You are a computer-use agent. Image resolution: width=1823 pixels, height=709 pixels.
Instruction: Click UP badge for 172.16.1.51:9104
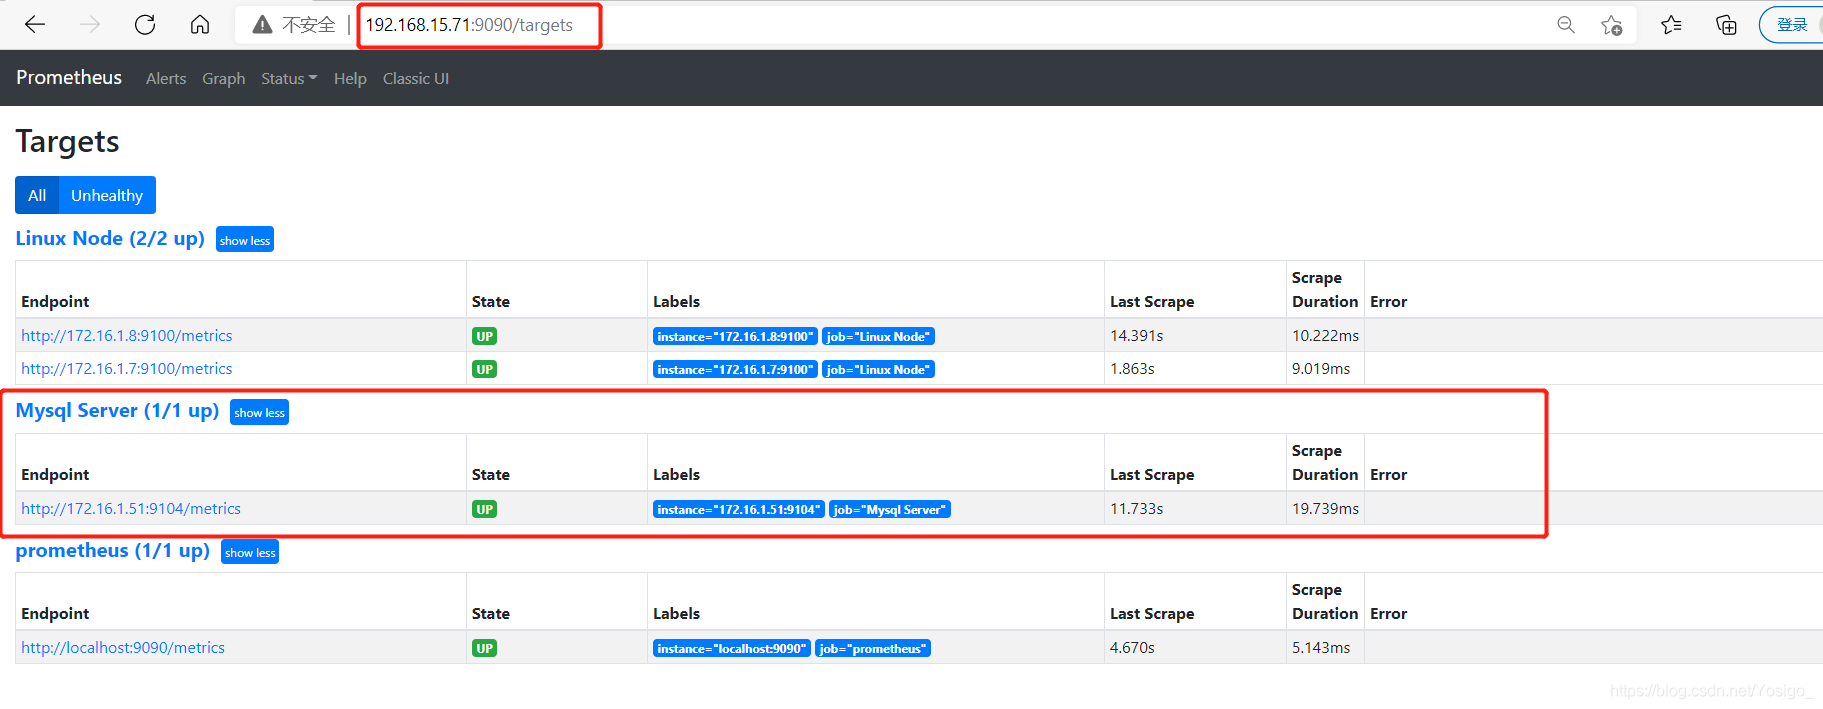(485, 510)
